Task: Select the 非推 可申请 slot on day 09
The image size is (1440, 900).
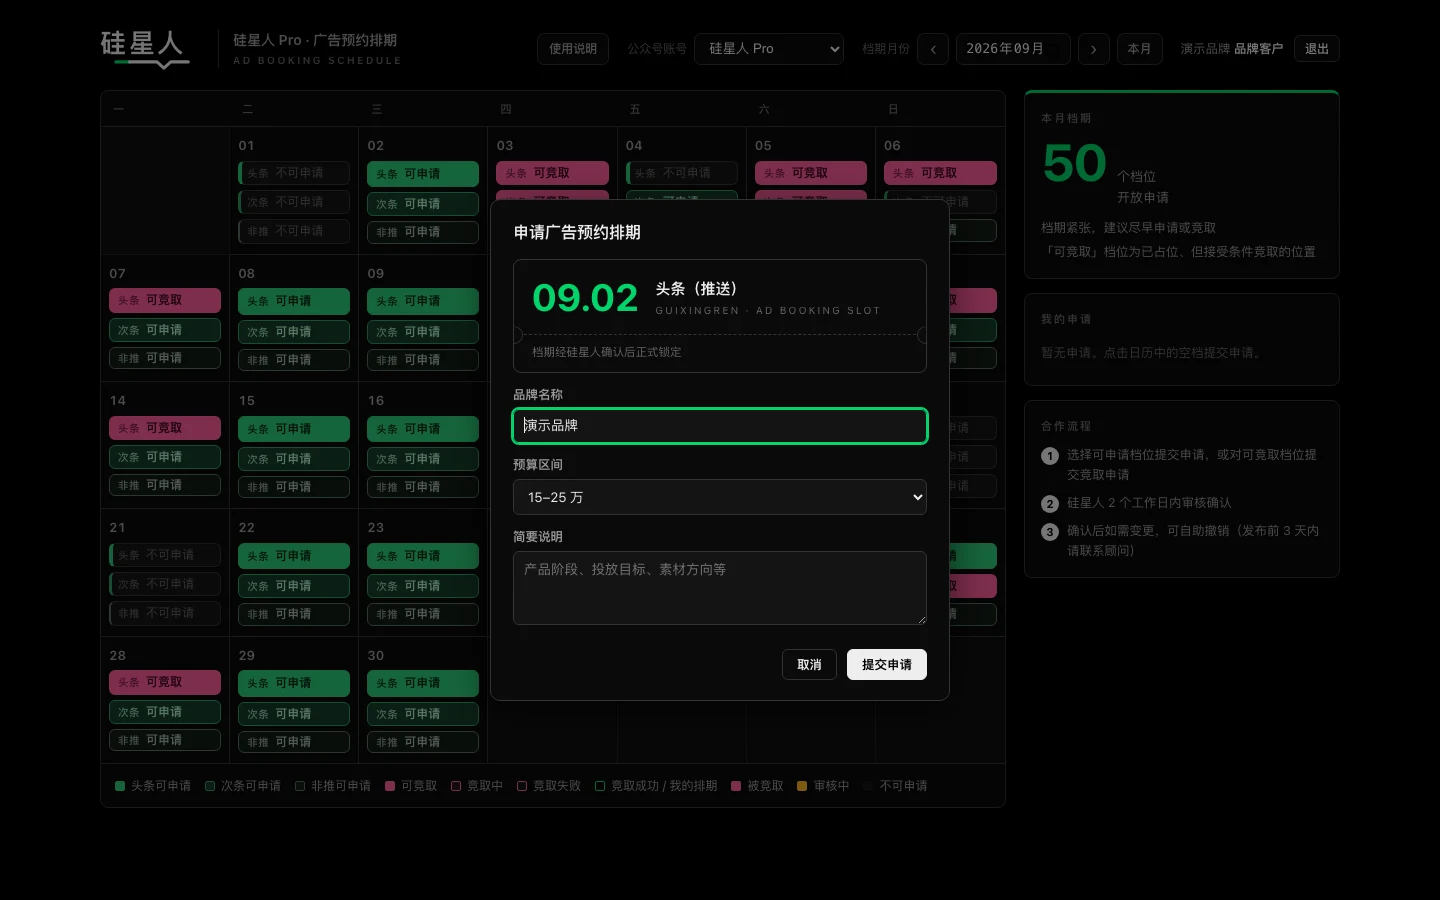Action: (x=423, y=360)
